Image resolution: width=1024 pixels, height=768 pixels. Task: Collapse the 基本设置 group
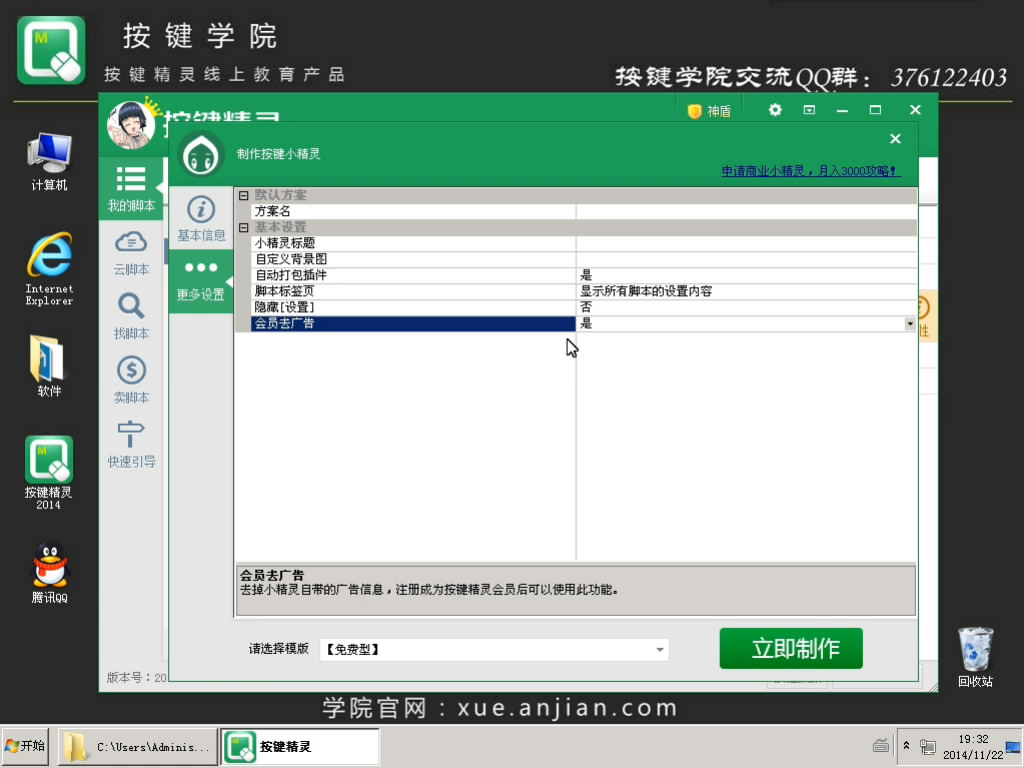coord(244,227)
